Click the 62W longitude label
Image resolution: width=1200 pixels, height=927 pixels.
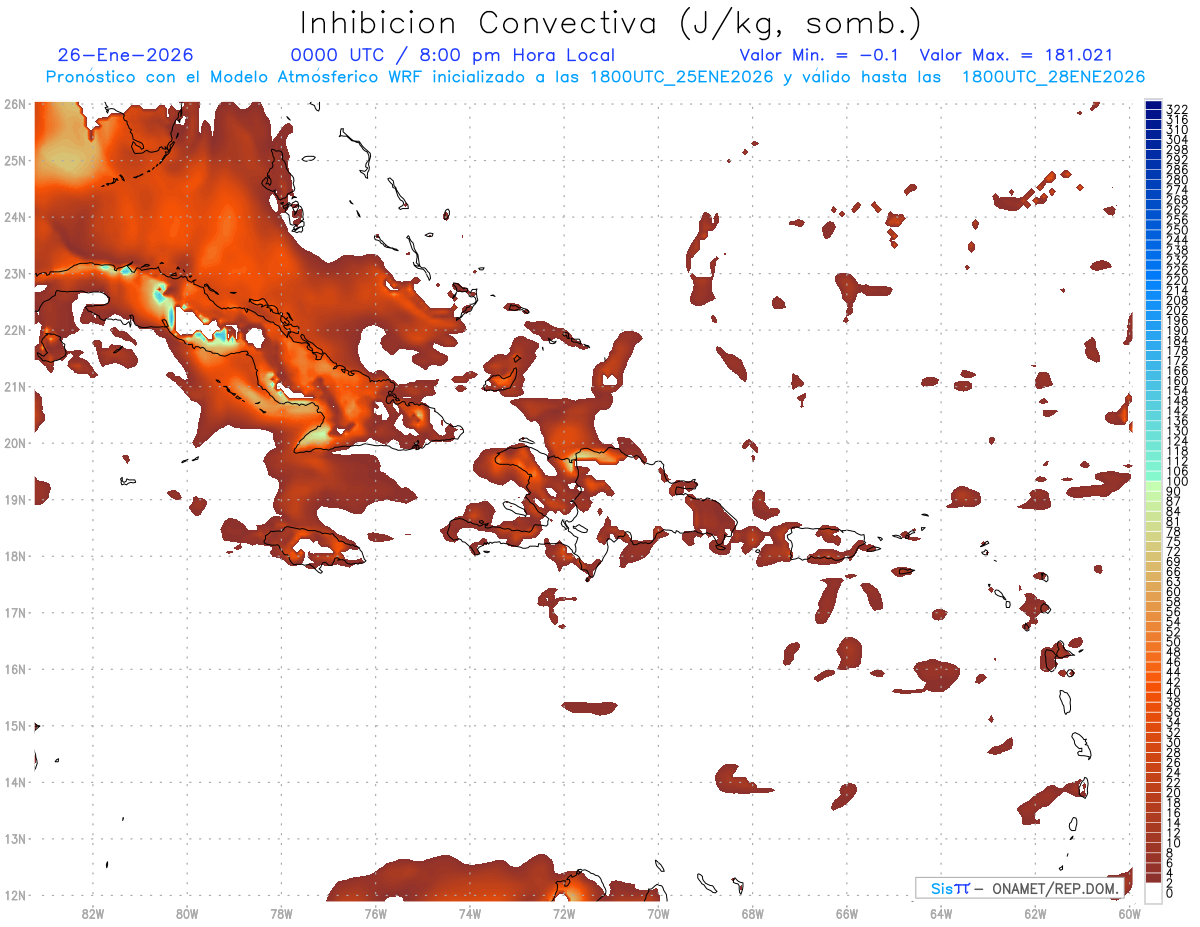(x=1035, y=913)
